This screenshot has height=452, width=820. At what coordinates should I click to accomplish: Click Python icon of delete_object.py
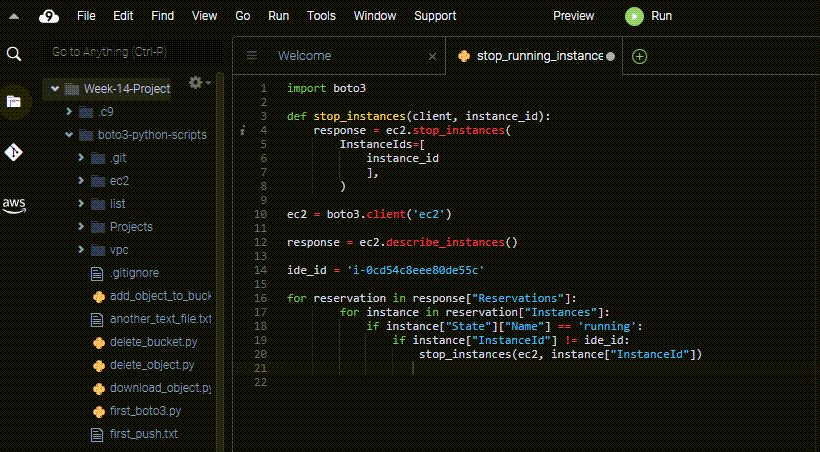click(x=98, y=366)
